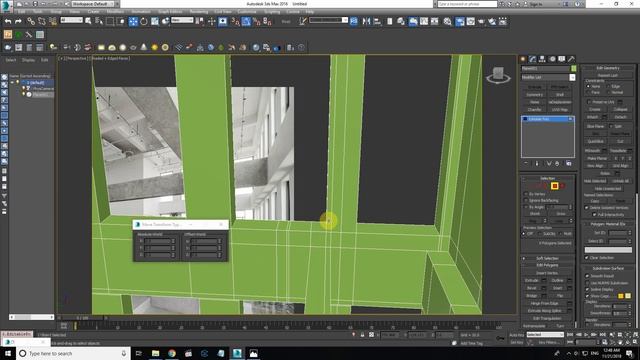640x360 pixels.
Task: Click the first yellow Show Cage color swatch
Action: coord(621,296)
